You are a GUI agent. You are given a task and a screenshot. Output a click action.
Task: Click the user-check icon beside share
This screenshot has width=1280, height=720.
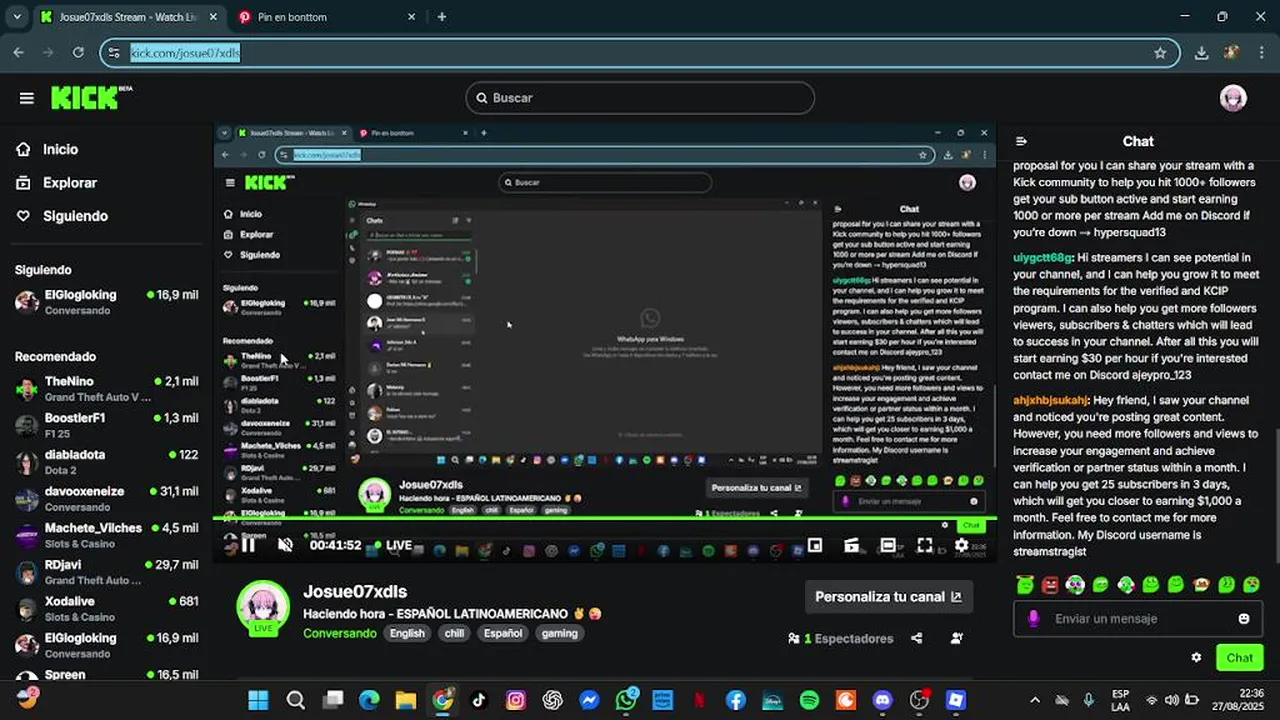957,638
